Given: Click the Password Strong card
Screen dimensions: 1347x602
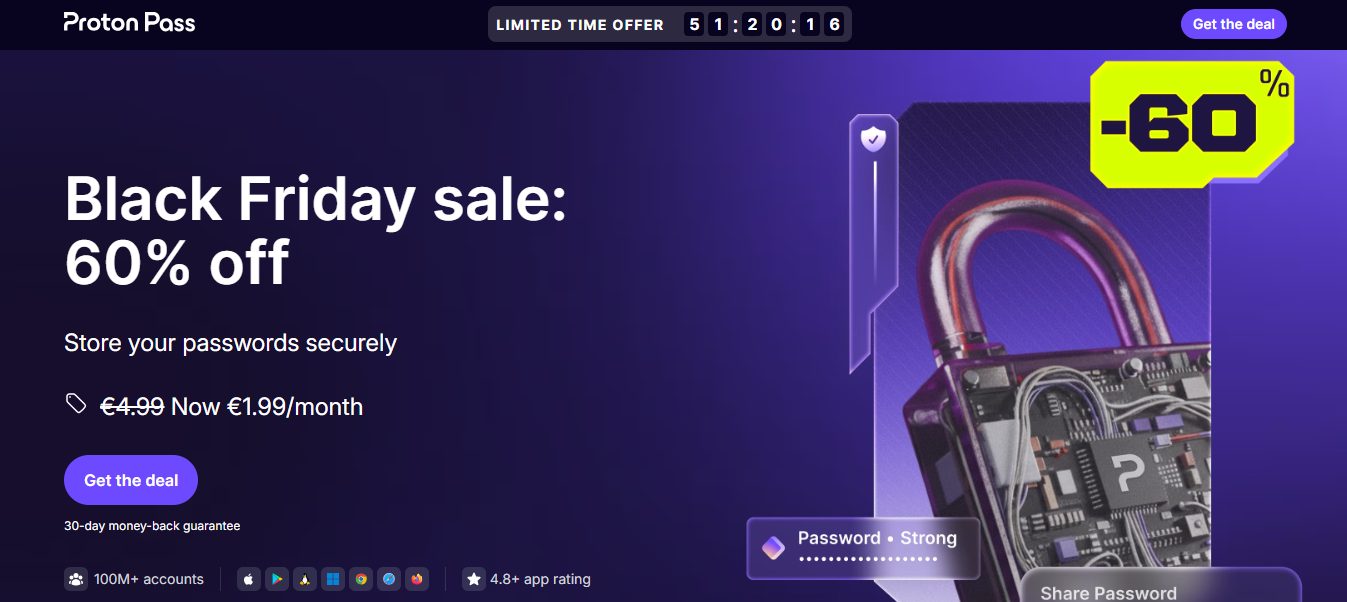Looking at the screenshot, I should [x=862, y=547].
